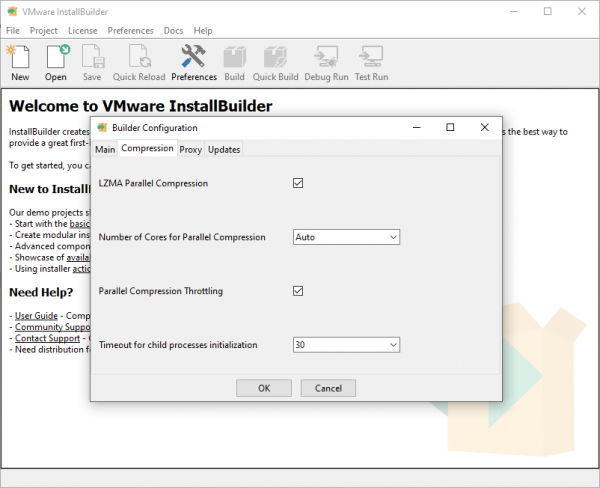The height and width of the screenshot is (488, 600).
Task: Confirm settings with the OK button
Action: 264,388
